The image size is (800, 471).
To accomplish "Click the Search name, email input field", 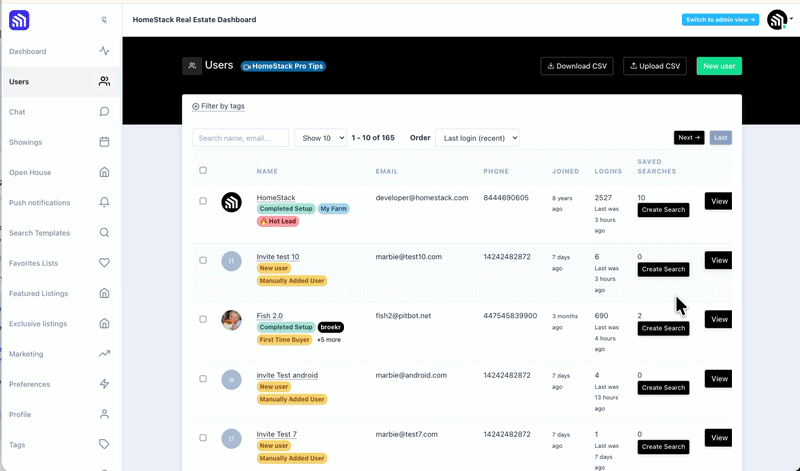I will (x=240, y=138).
